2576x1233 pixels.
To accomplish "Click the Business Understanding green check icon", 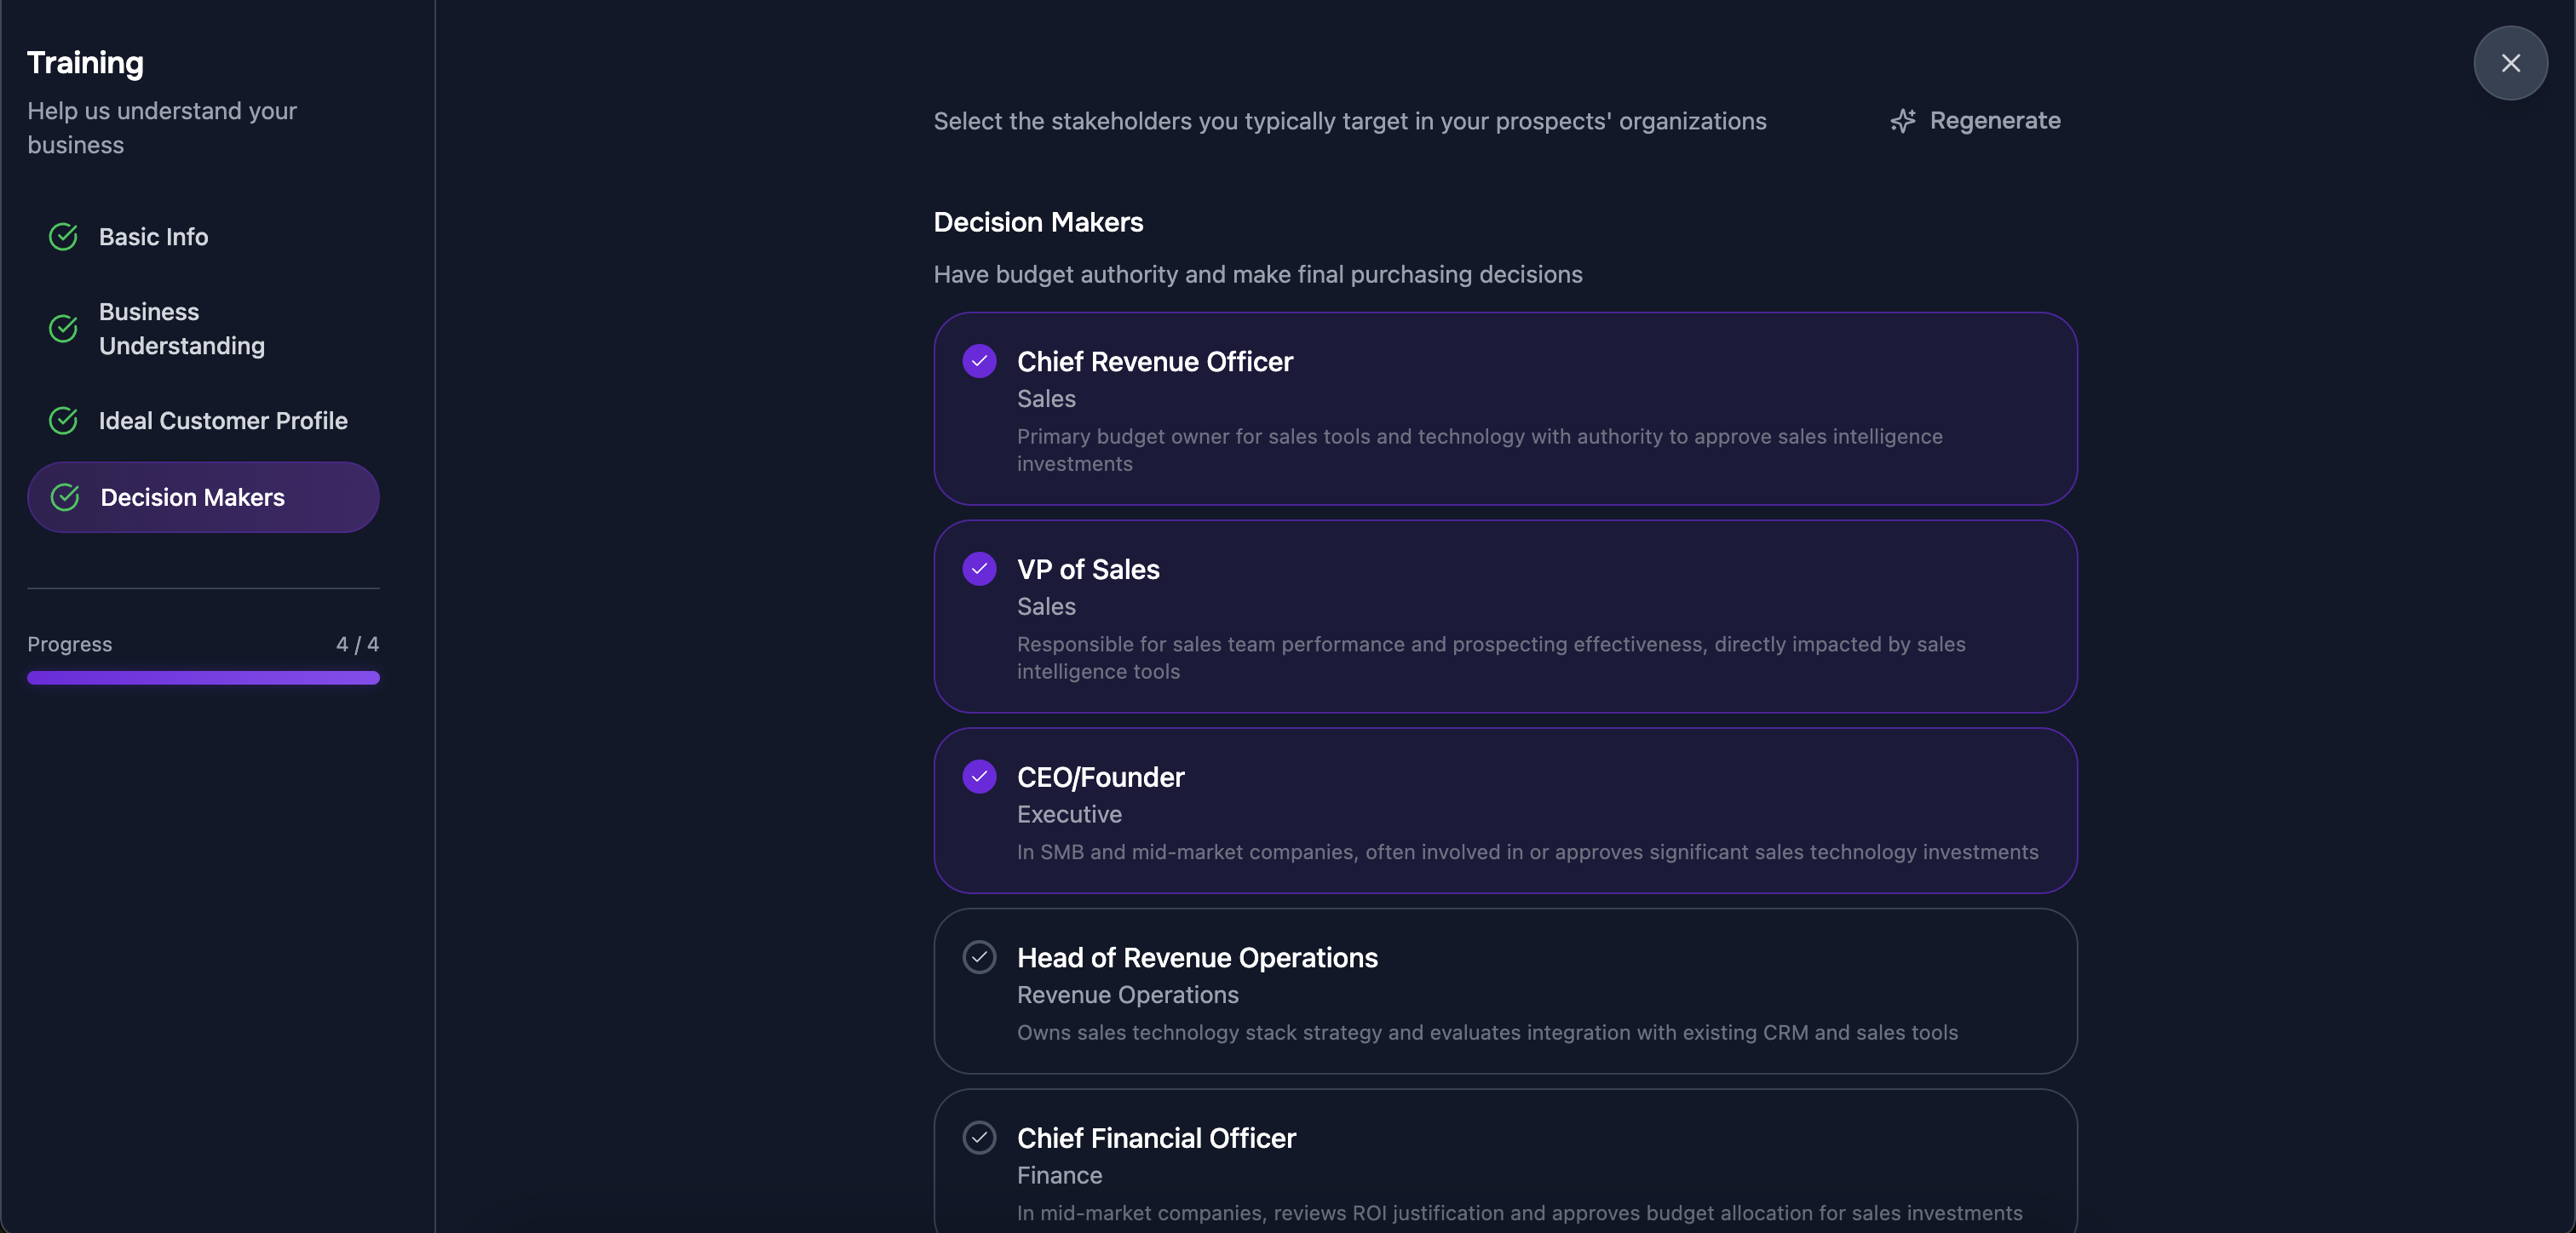I will (x=62, y=329).
